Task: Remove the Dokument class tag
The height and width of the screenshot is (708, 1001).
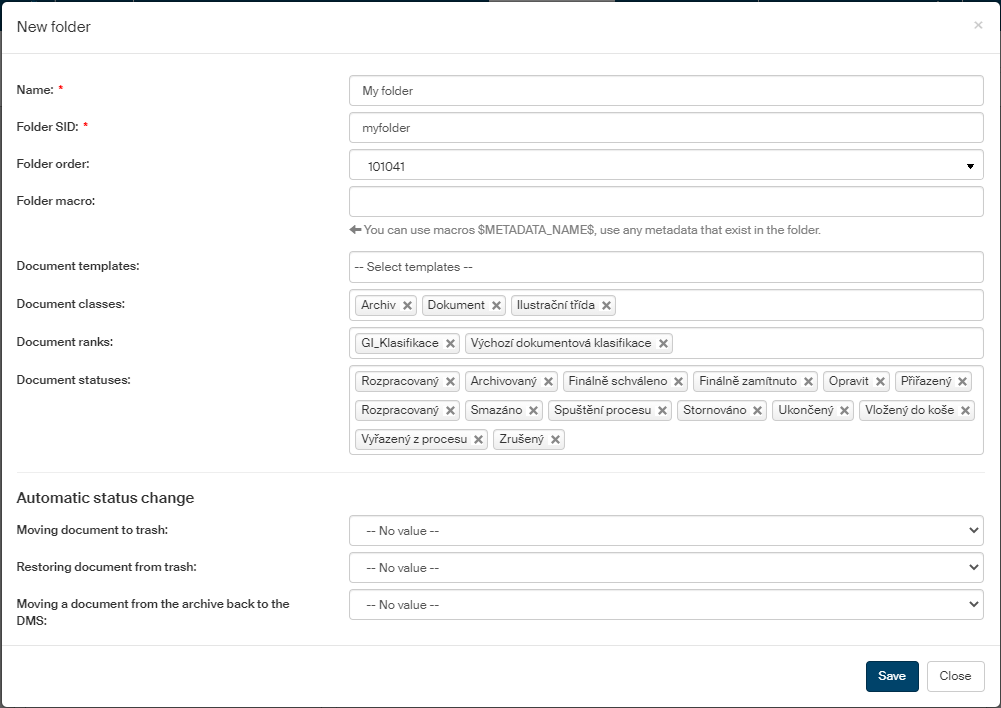Action: pos(496,306)
